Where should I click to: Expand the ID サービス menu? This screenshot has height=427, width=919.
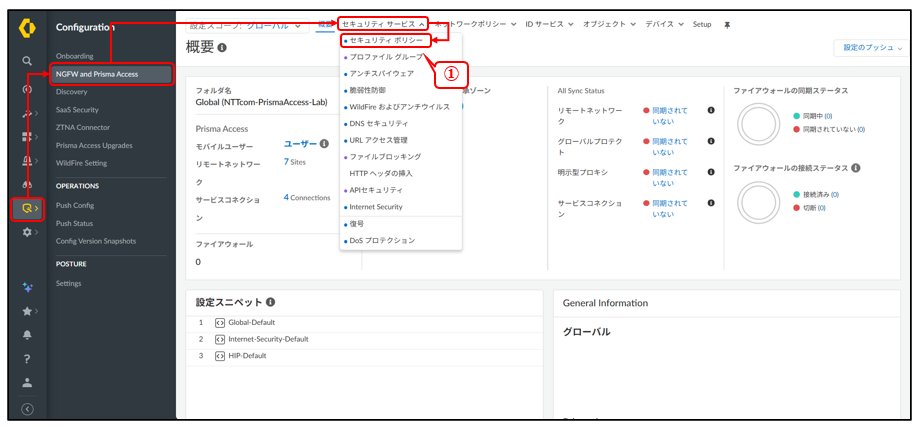coord(549,24)
